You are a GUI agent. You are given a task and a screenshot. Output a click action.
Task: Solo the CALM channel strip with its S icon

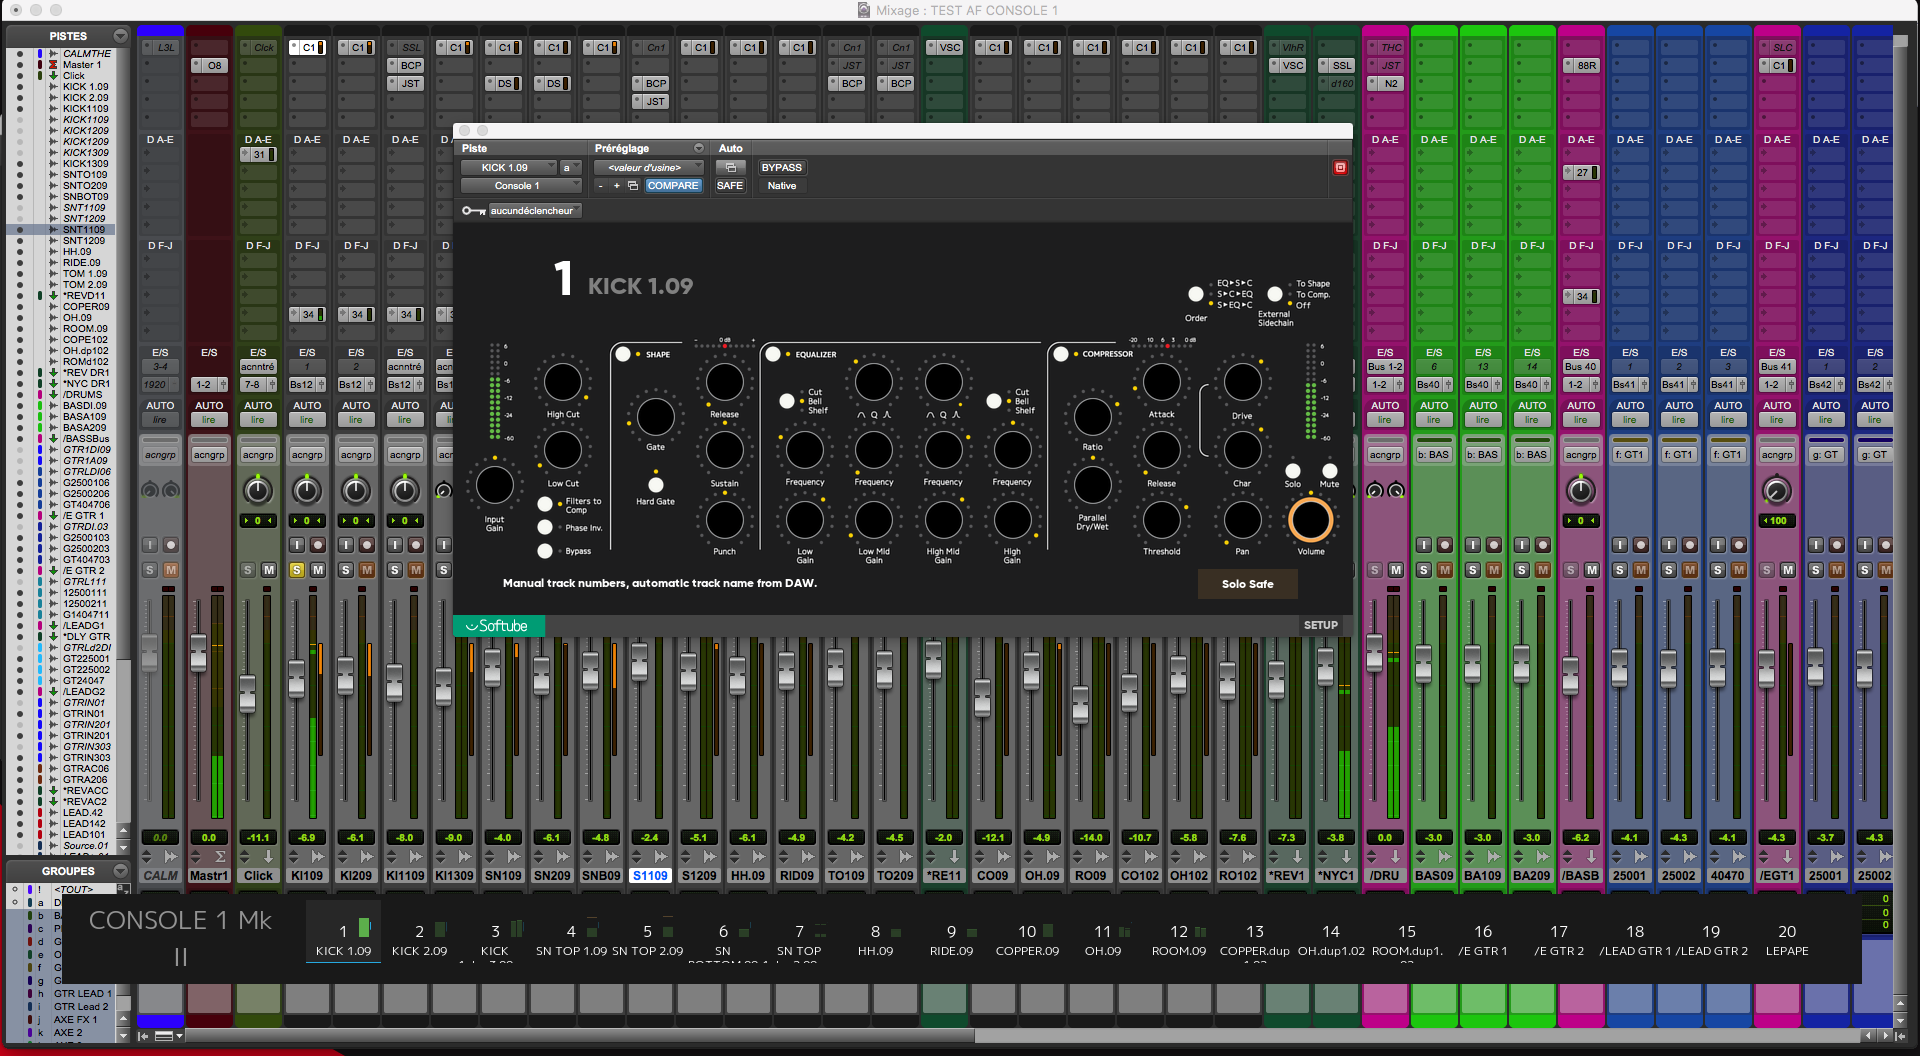(x=150, y=569)
